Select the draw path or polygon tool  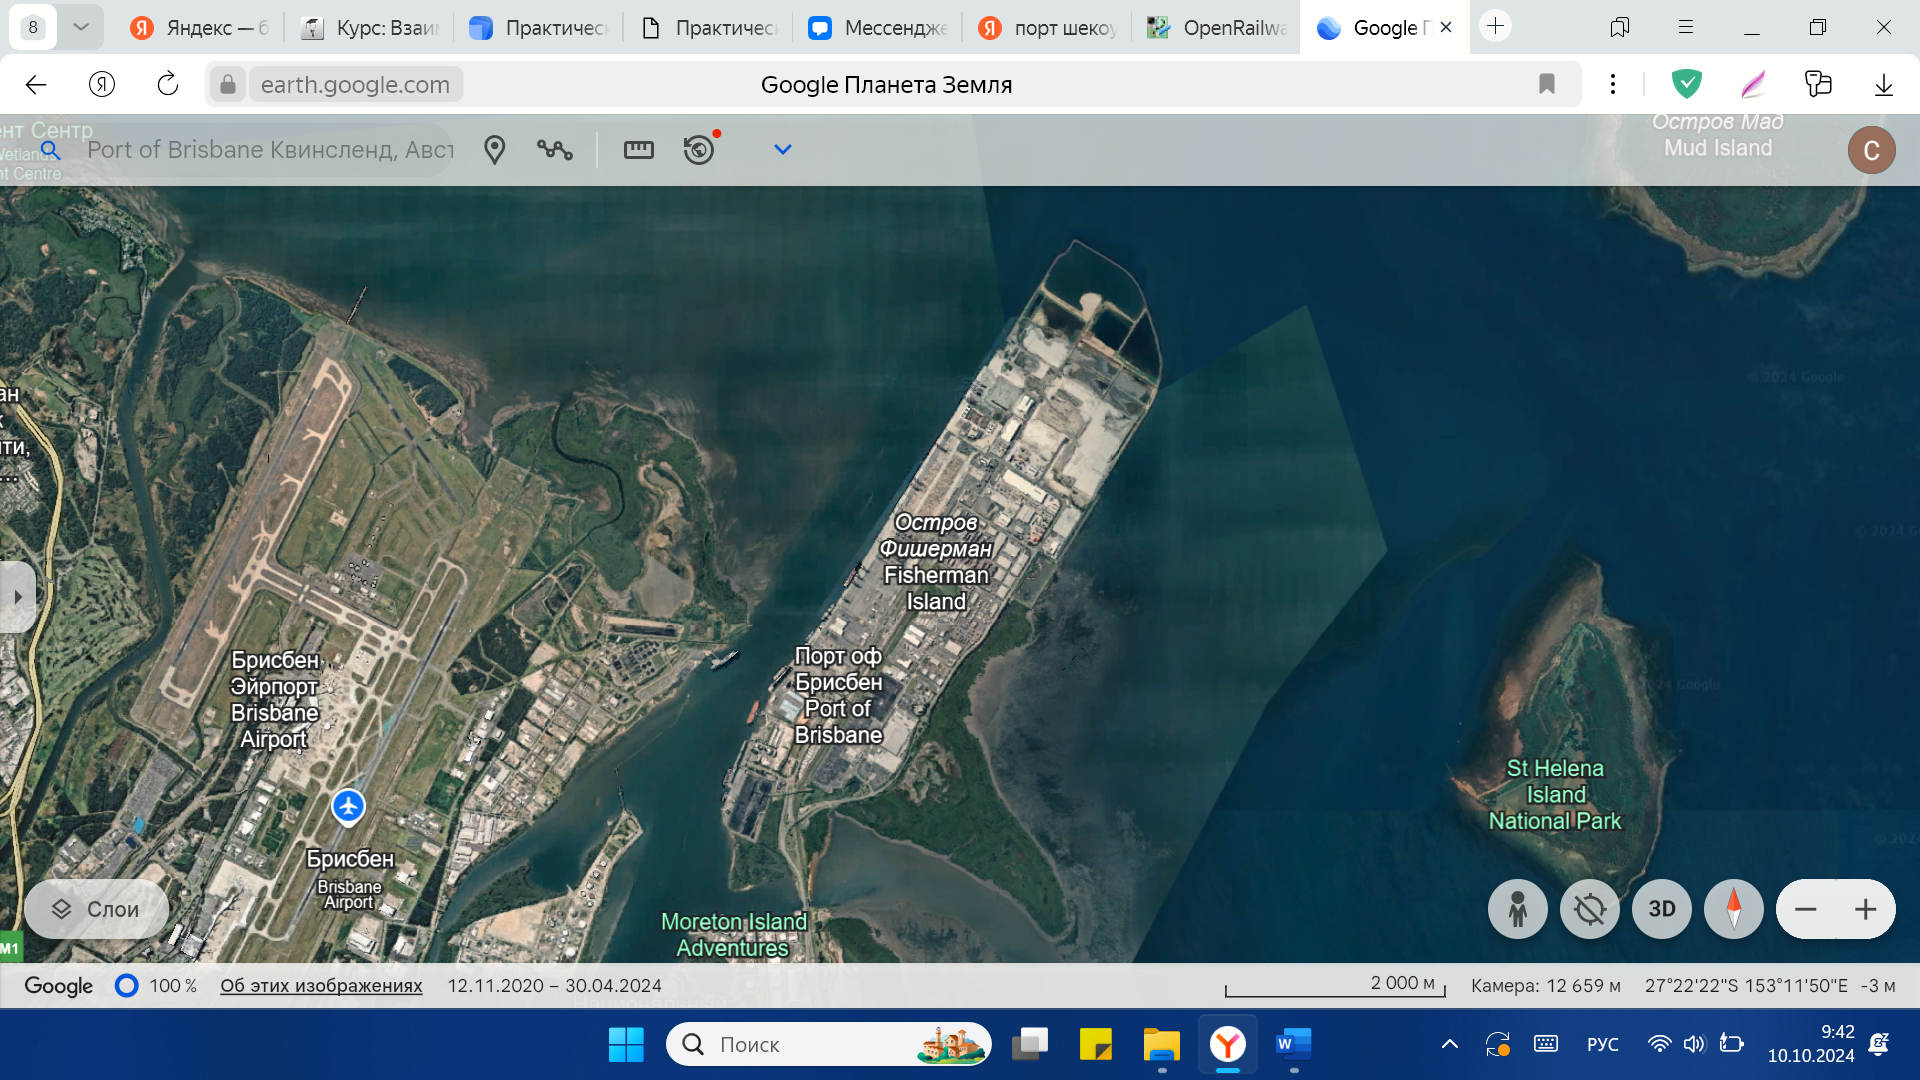tap(555, 150)
